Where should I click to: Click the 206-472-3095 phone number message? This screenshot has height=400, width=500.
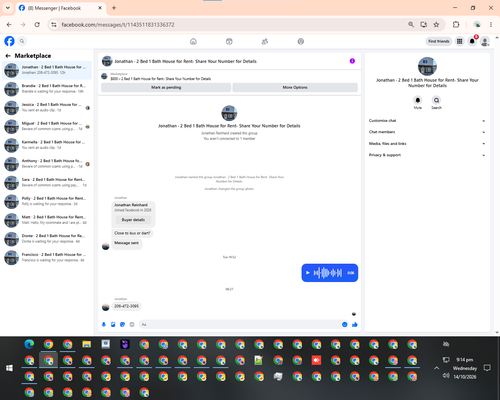tap(126, 306)
